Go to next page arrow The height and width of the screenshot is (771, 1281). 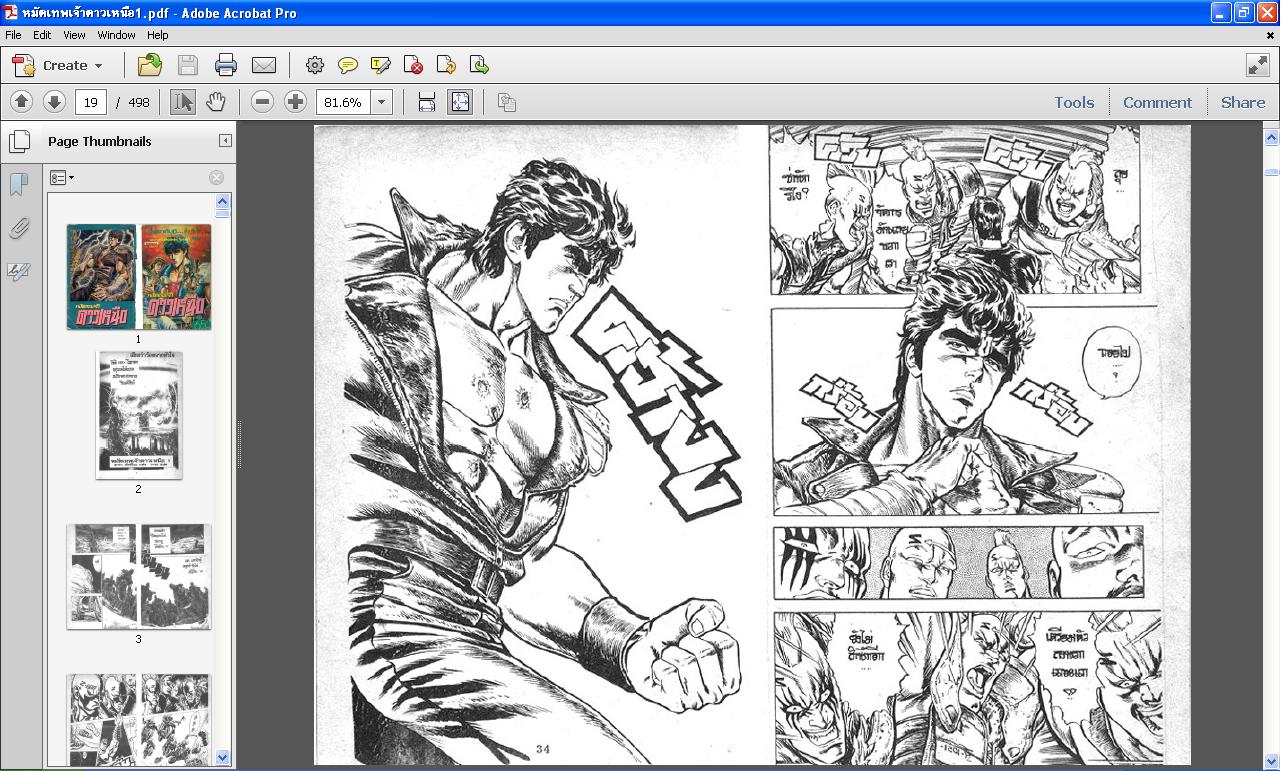[54, 102]
